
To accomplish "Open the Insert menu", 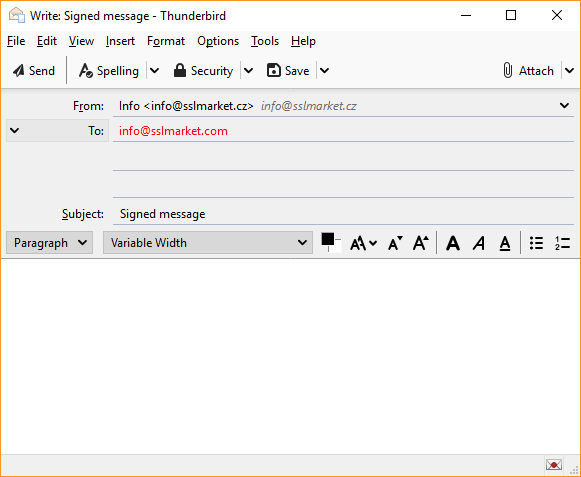I will coord(120,41).
